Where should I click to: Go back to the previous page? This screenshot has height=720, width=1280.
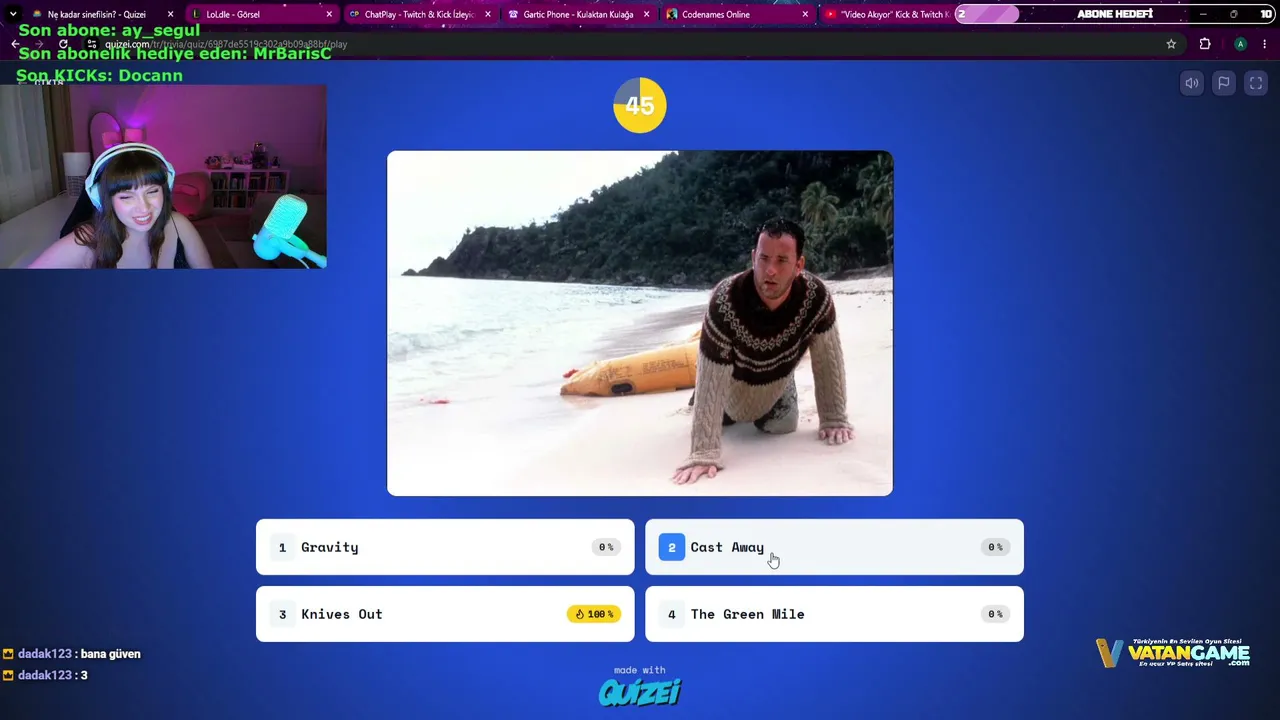tap(15, 44)
